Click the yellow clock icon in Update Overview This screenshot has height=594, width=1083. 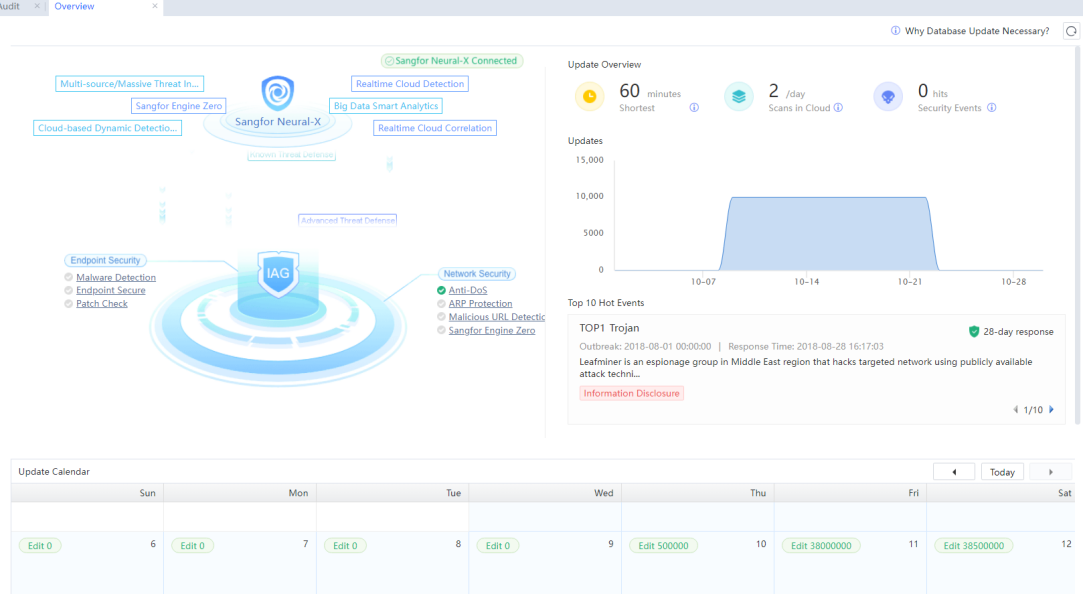pyautogui.click(x=590, y=97)
